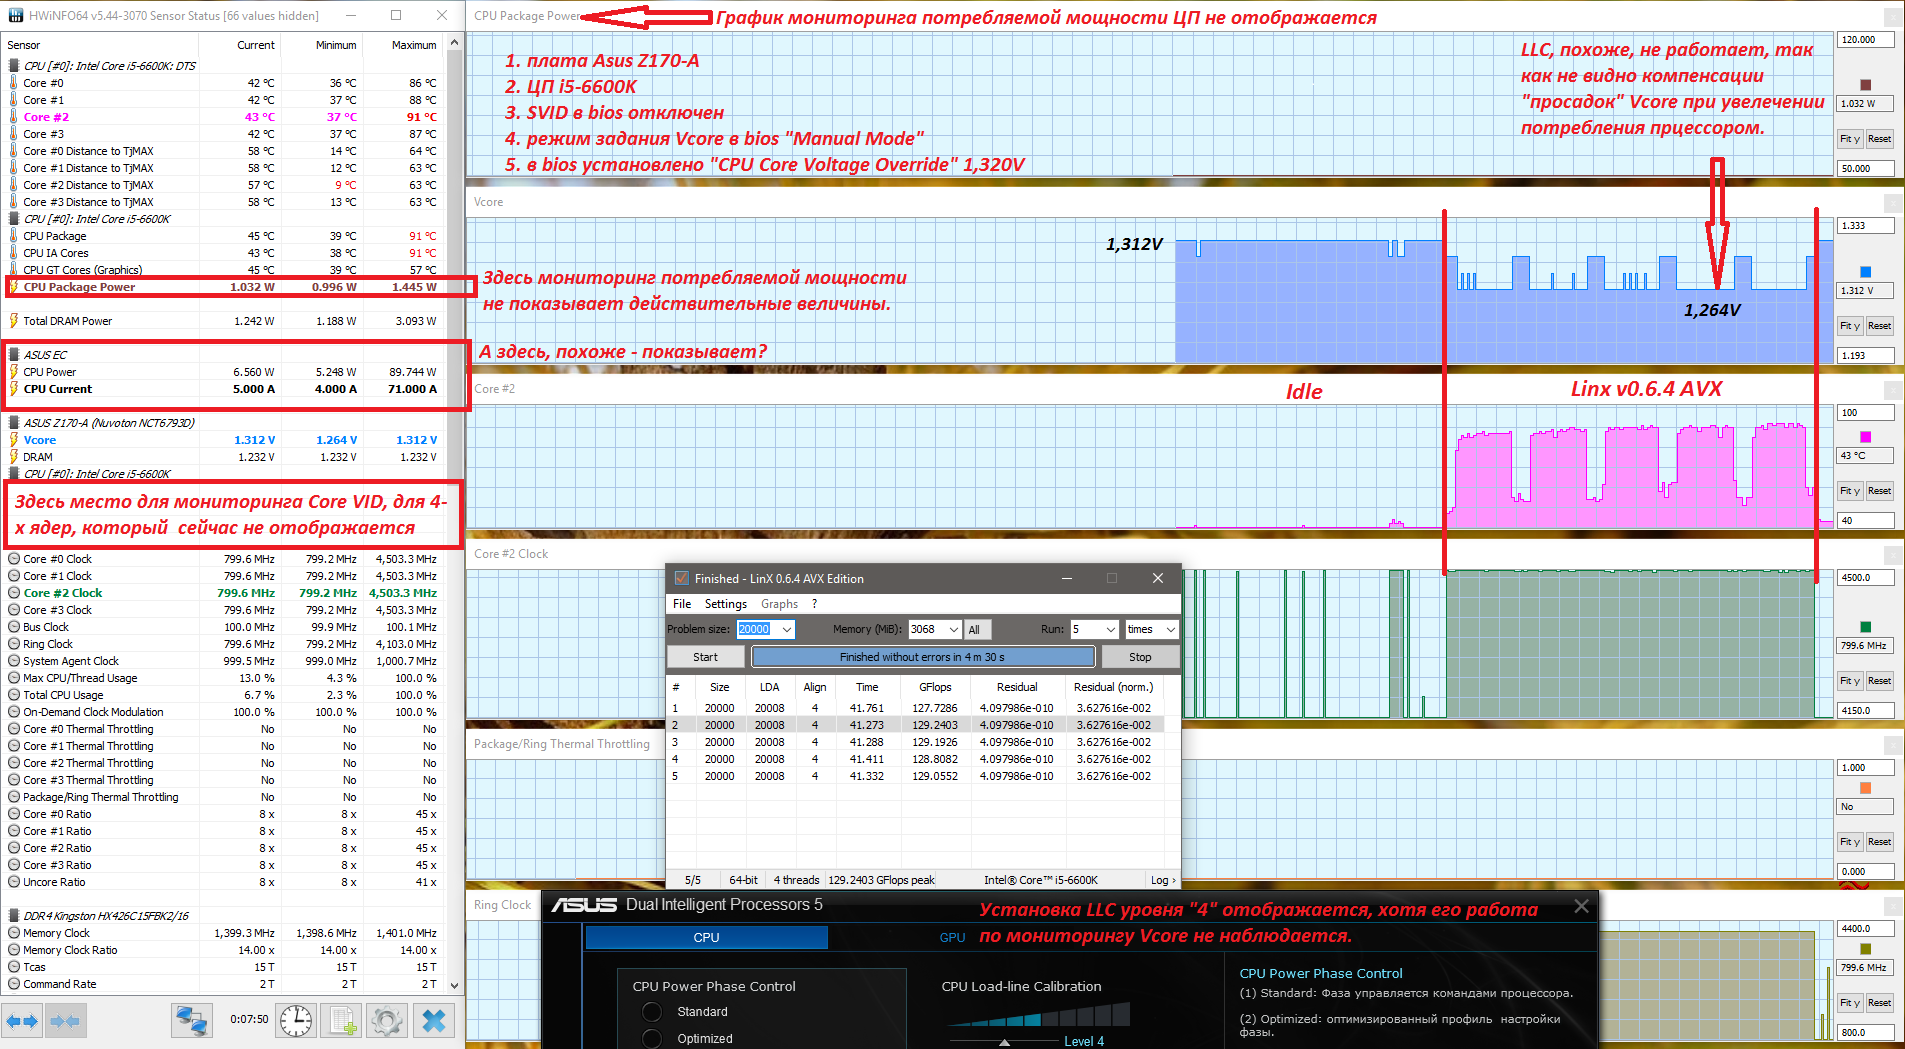Click the clock reset-timer icon in HWiNFO
This screenshot has height=1049, width=1905.
click(x=296, y=1021)
